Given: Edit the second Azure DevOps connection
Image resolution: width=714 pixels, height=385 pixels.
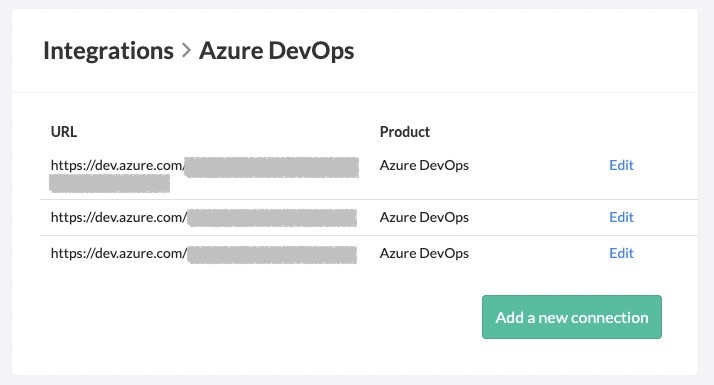Looking at the screenshot, I should (621, 217).
